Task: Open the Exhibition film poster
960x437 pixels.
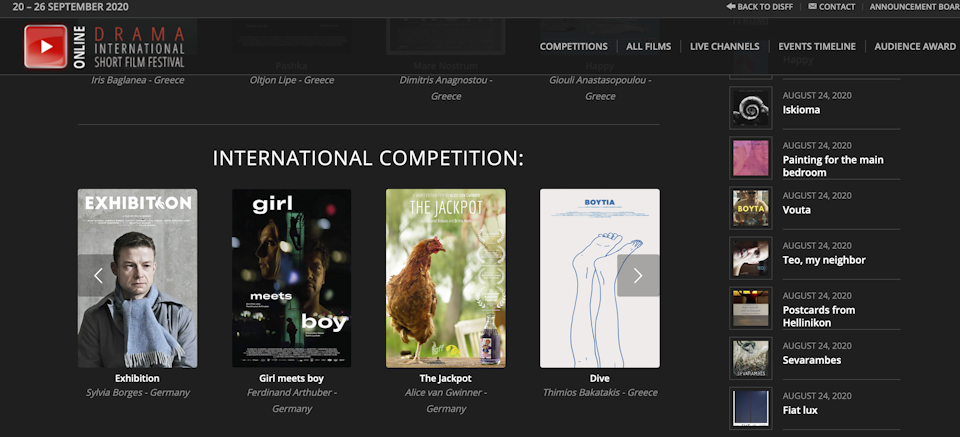Action: (137, 278)
